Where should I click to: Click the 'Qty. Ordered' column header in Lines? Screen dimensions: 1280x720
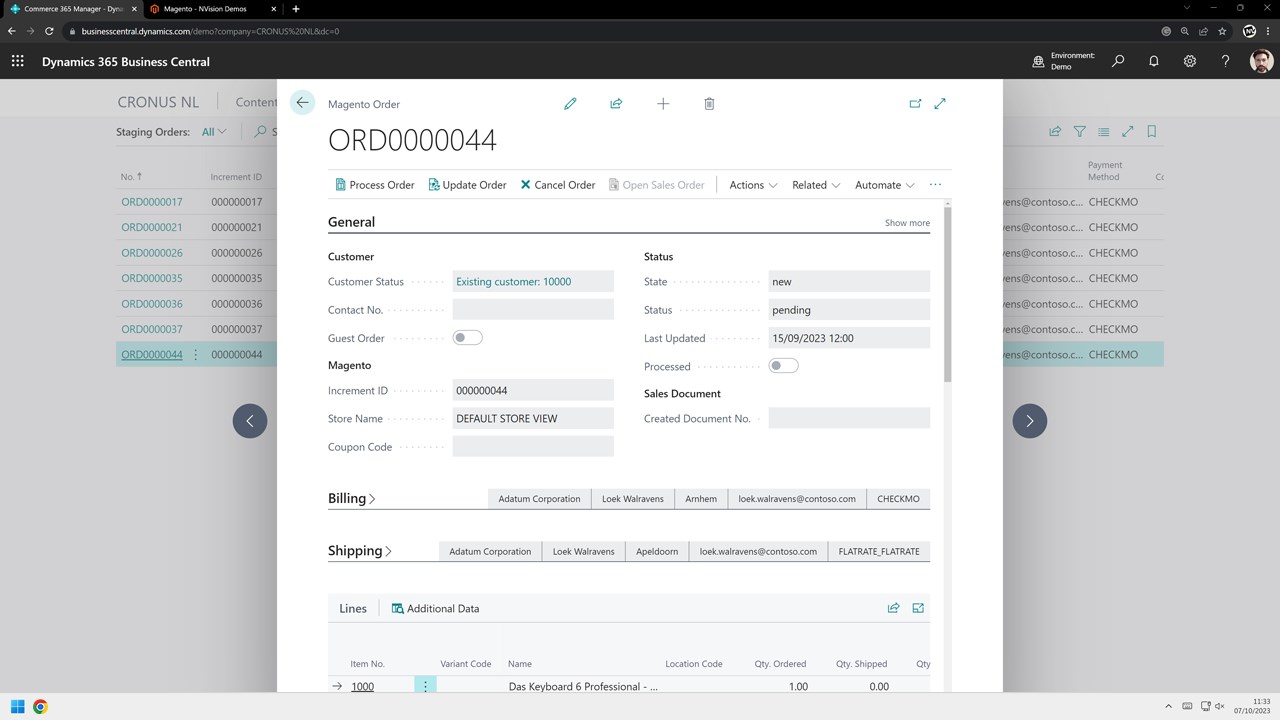[780, 664]
